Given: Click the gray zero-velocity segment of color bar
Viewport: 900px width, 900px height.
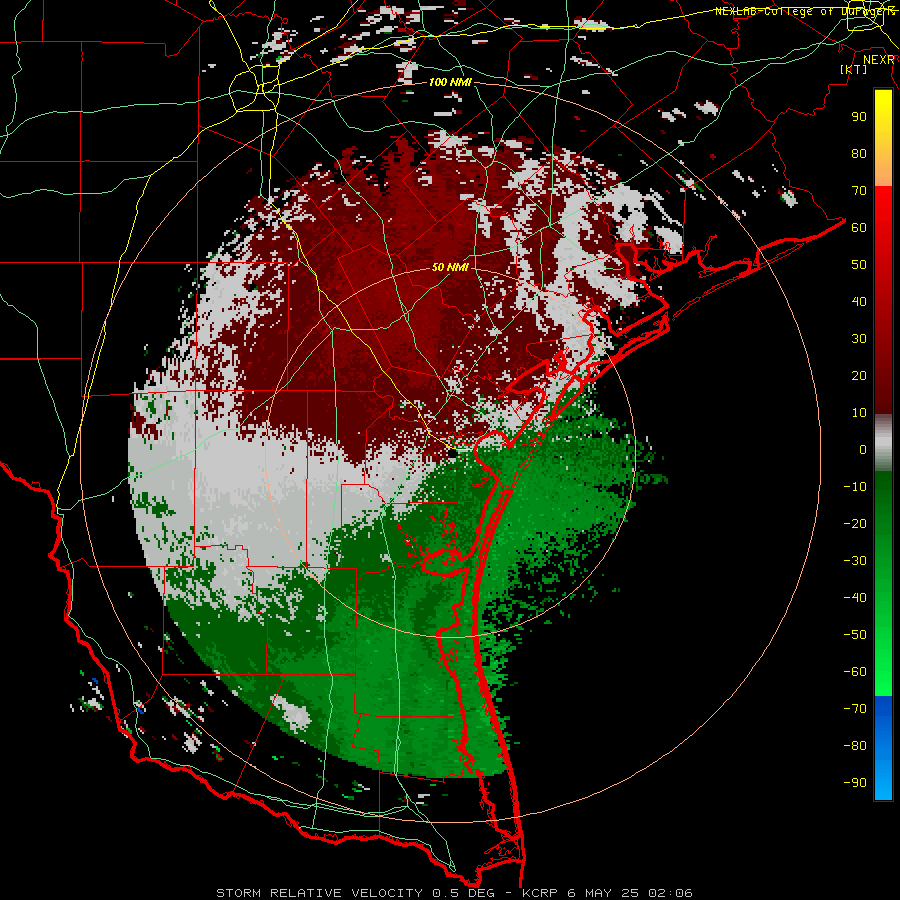Looking at the screenshot, I should click(883, 443).
